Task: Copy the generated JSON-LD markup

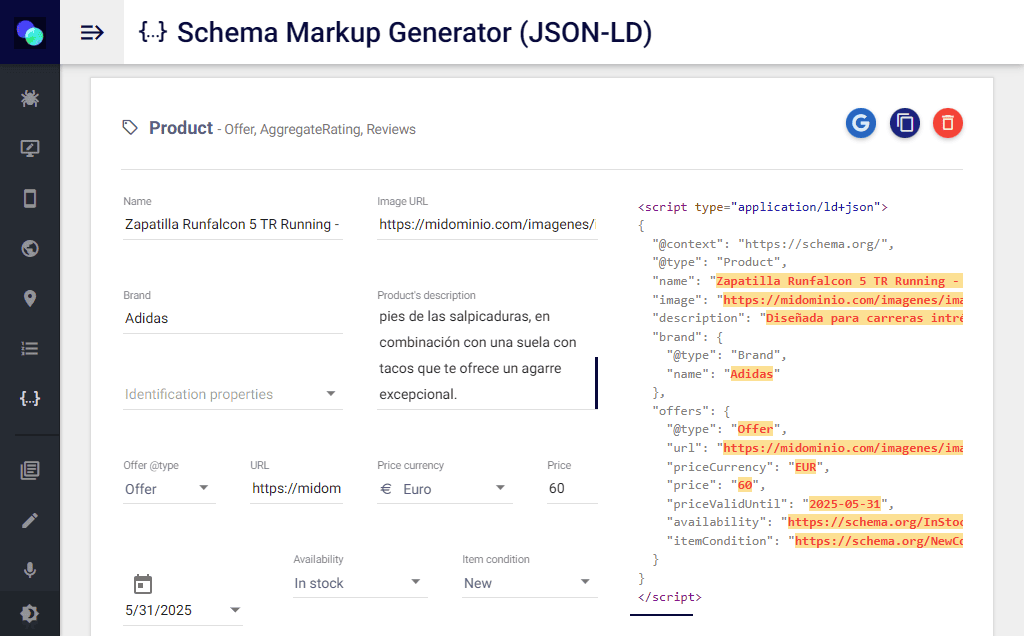Action: (904, 123)
